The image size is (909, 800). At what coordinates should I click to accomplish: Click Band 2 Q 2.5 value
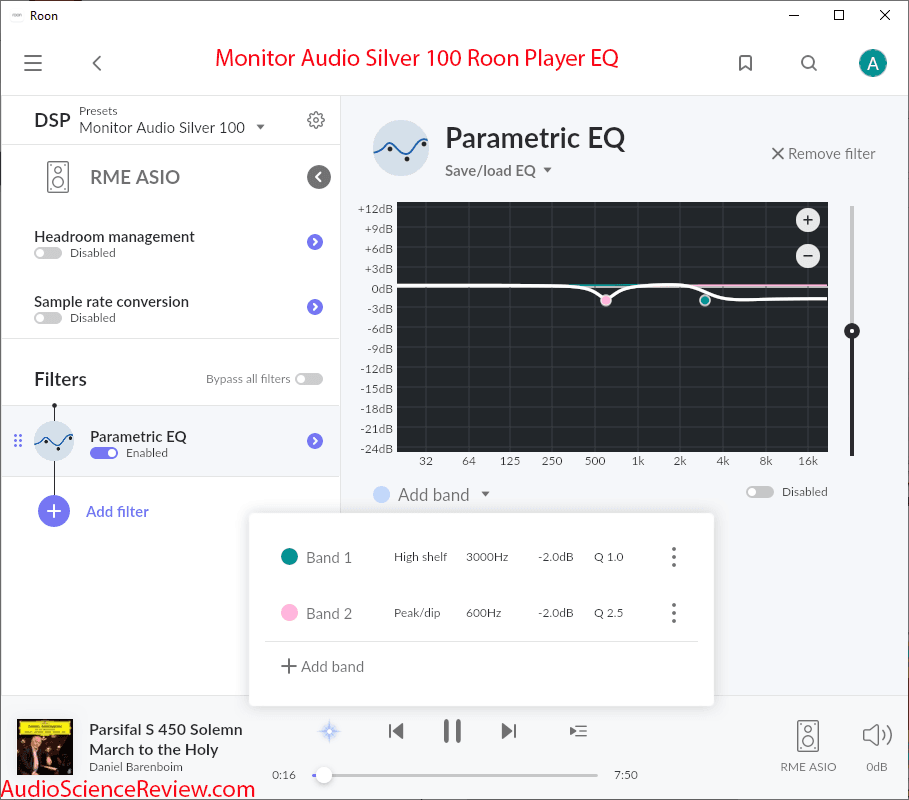pyautogui.click(x=609, y=613)
